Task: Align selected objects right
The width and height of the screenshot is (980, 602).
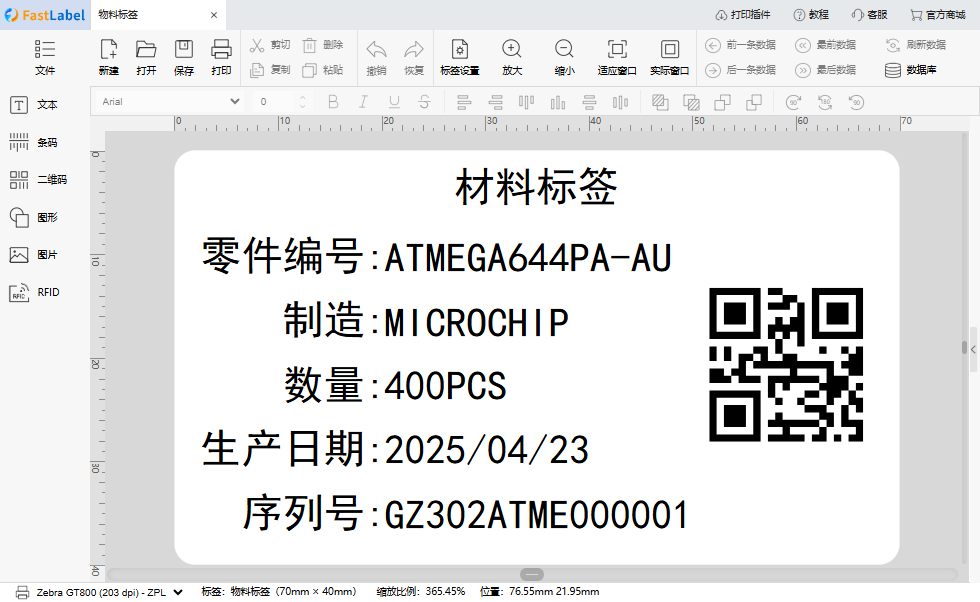Action: click(496, 102)
